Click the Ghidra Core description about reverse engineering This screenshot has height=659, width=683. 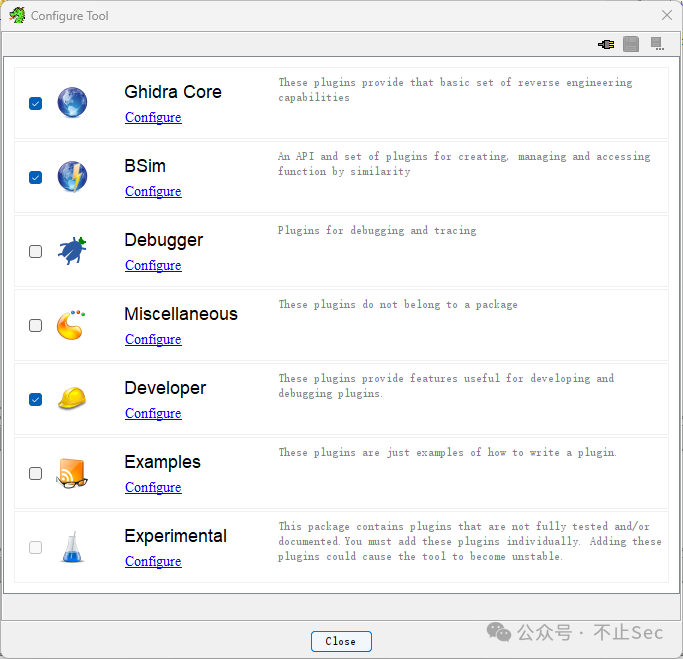pos(455,90)
